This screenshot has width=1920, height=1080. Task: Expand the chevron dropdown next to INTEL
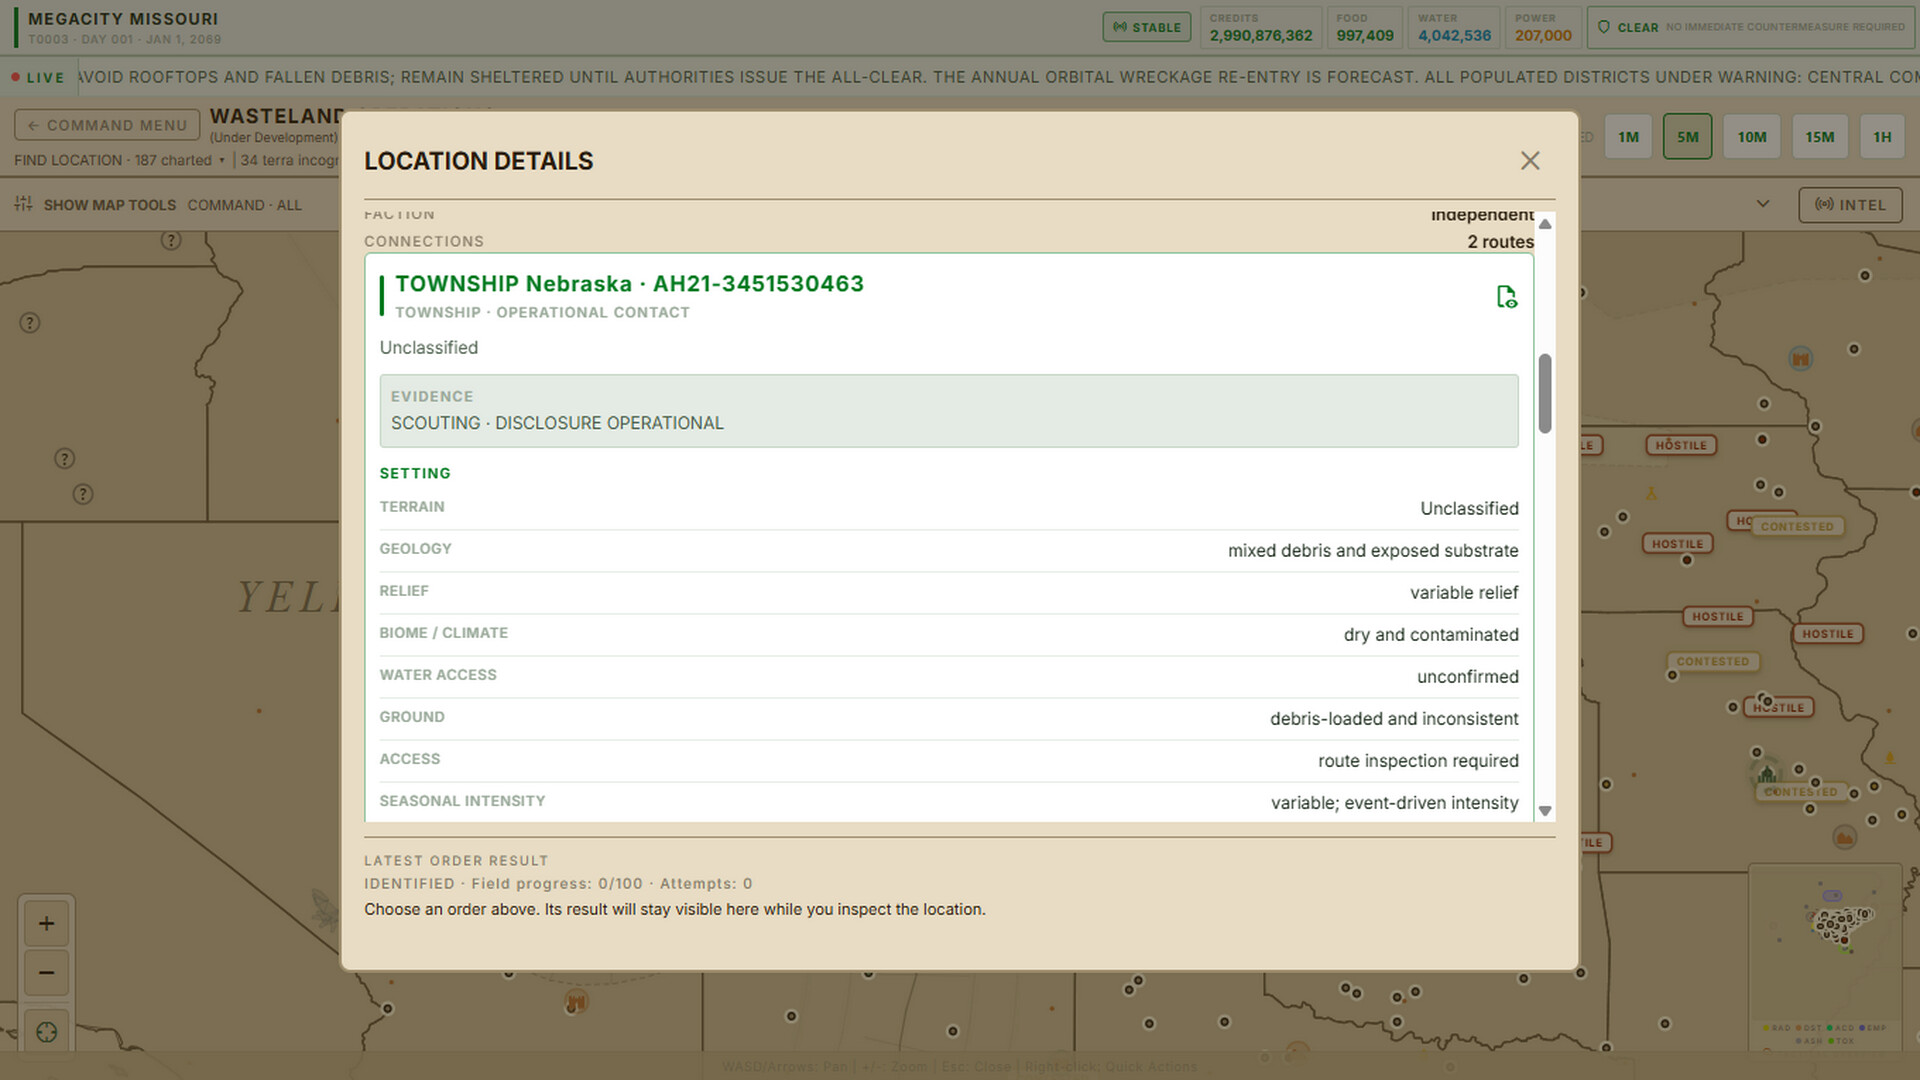click(x=1763, y=204)
